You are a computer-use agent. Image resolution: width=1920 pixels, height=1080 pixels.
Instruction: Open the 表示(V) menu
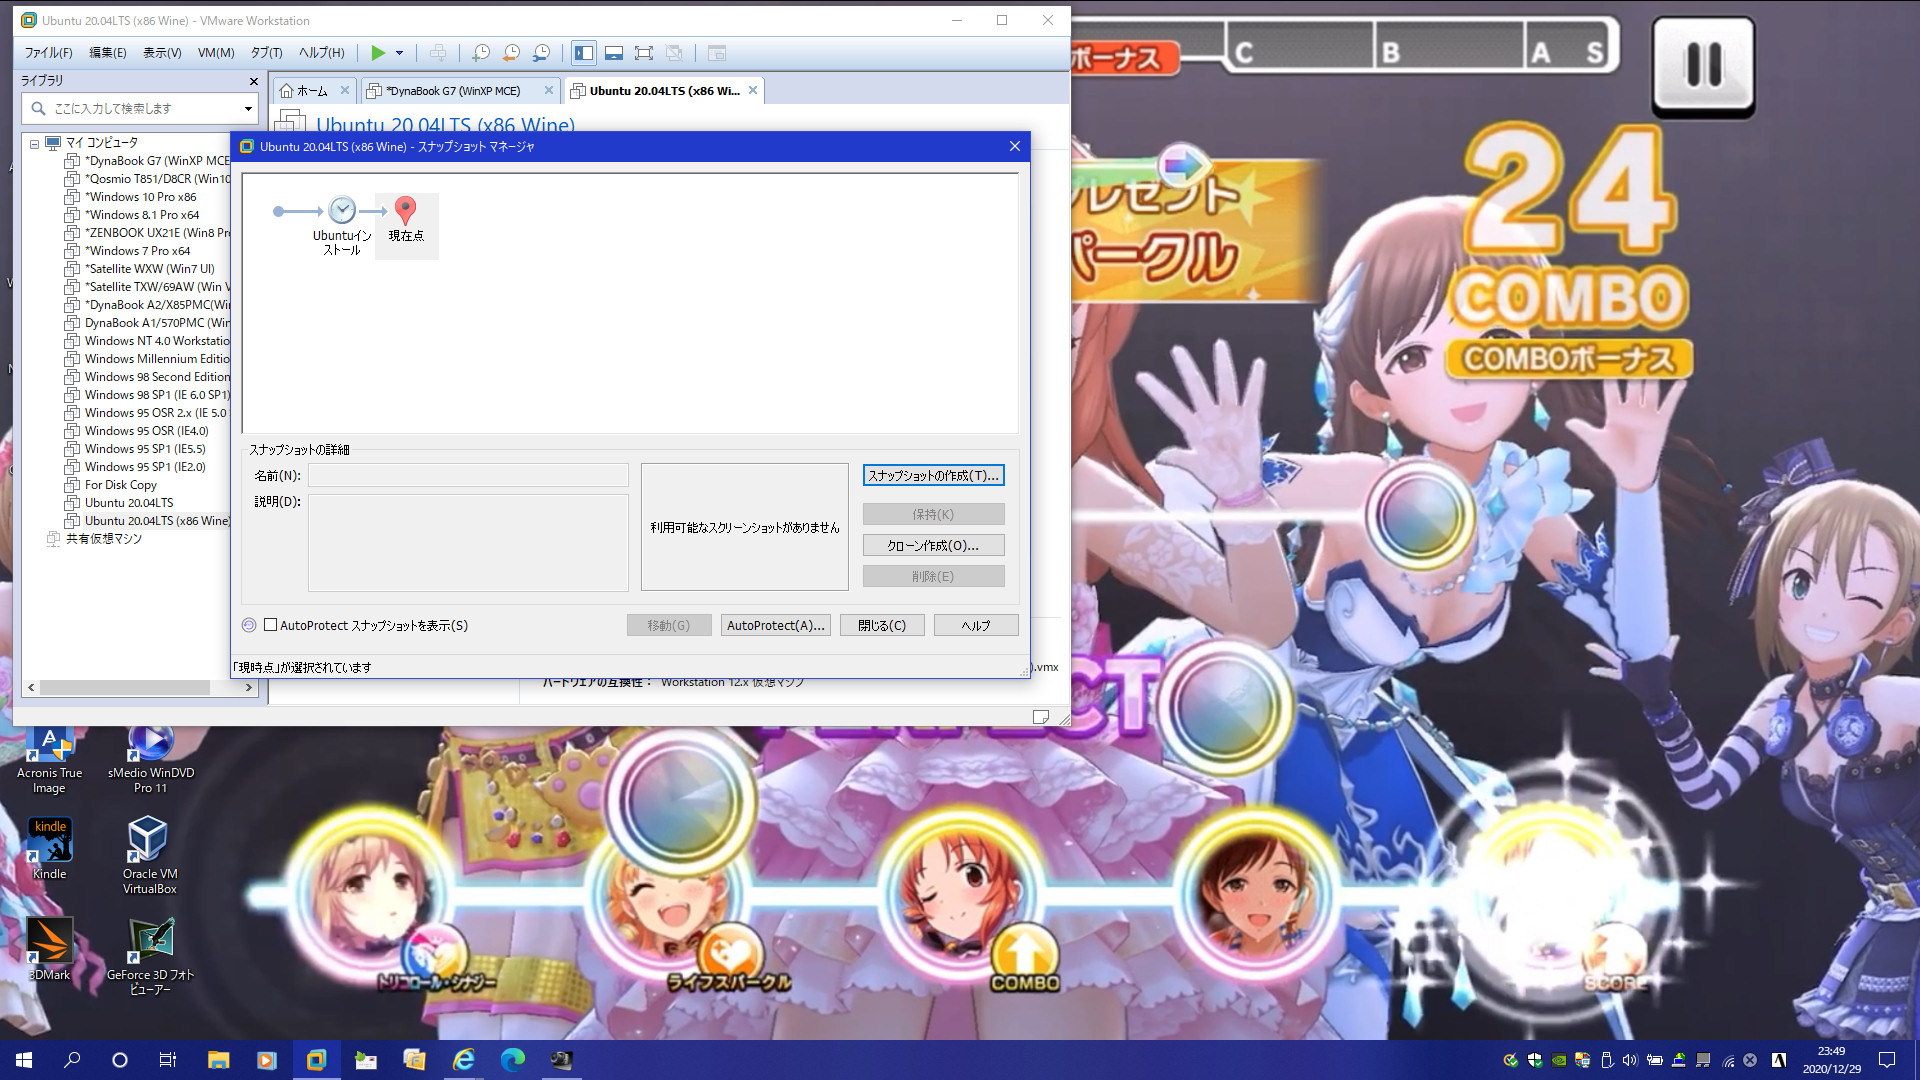pyautogui.click(x=162, y=53)
